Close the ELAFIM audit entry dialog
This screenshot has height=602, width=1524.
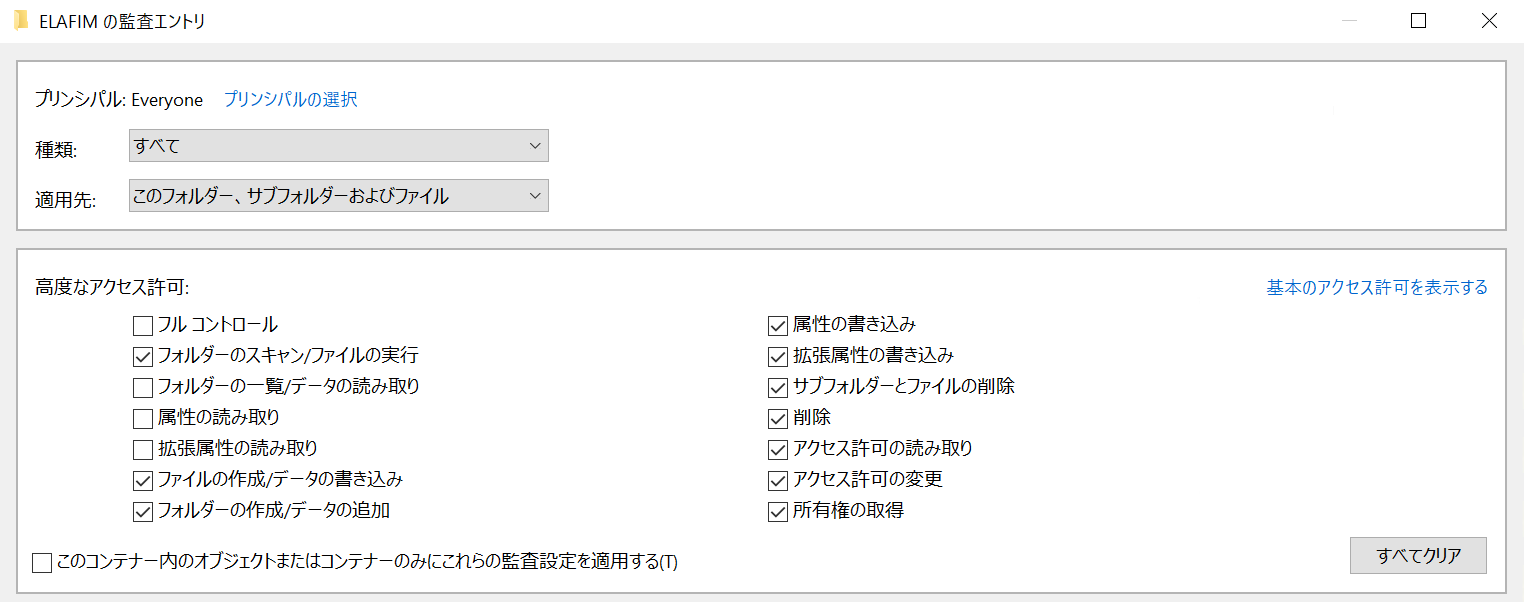point(1488,21)
